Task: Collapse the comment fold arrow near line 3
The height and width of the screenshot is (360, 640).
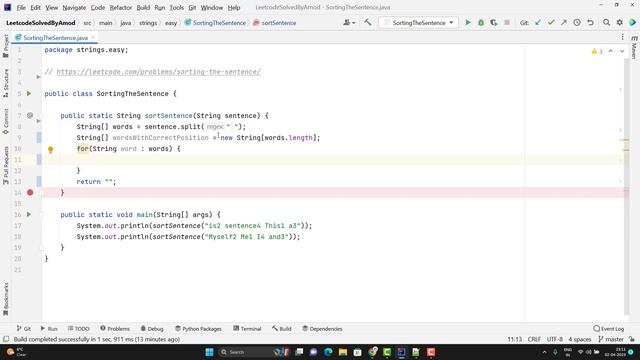Action: [x=38, y=77]
